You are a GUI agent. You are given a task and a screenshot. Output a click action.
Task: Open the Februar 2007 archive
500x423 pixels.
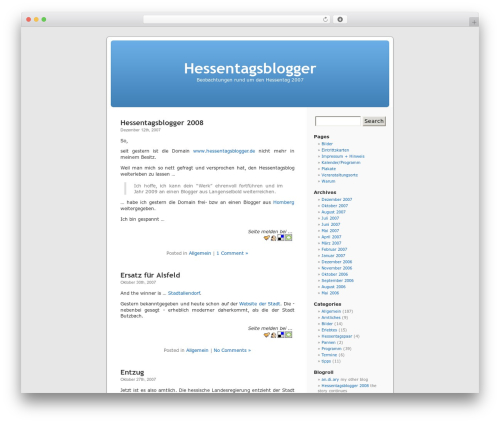(x=334, y=249)
